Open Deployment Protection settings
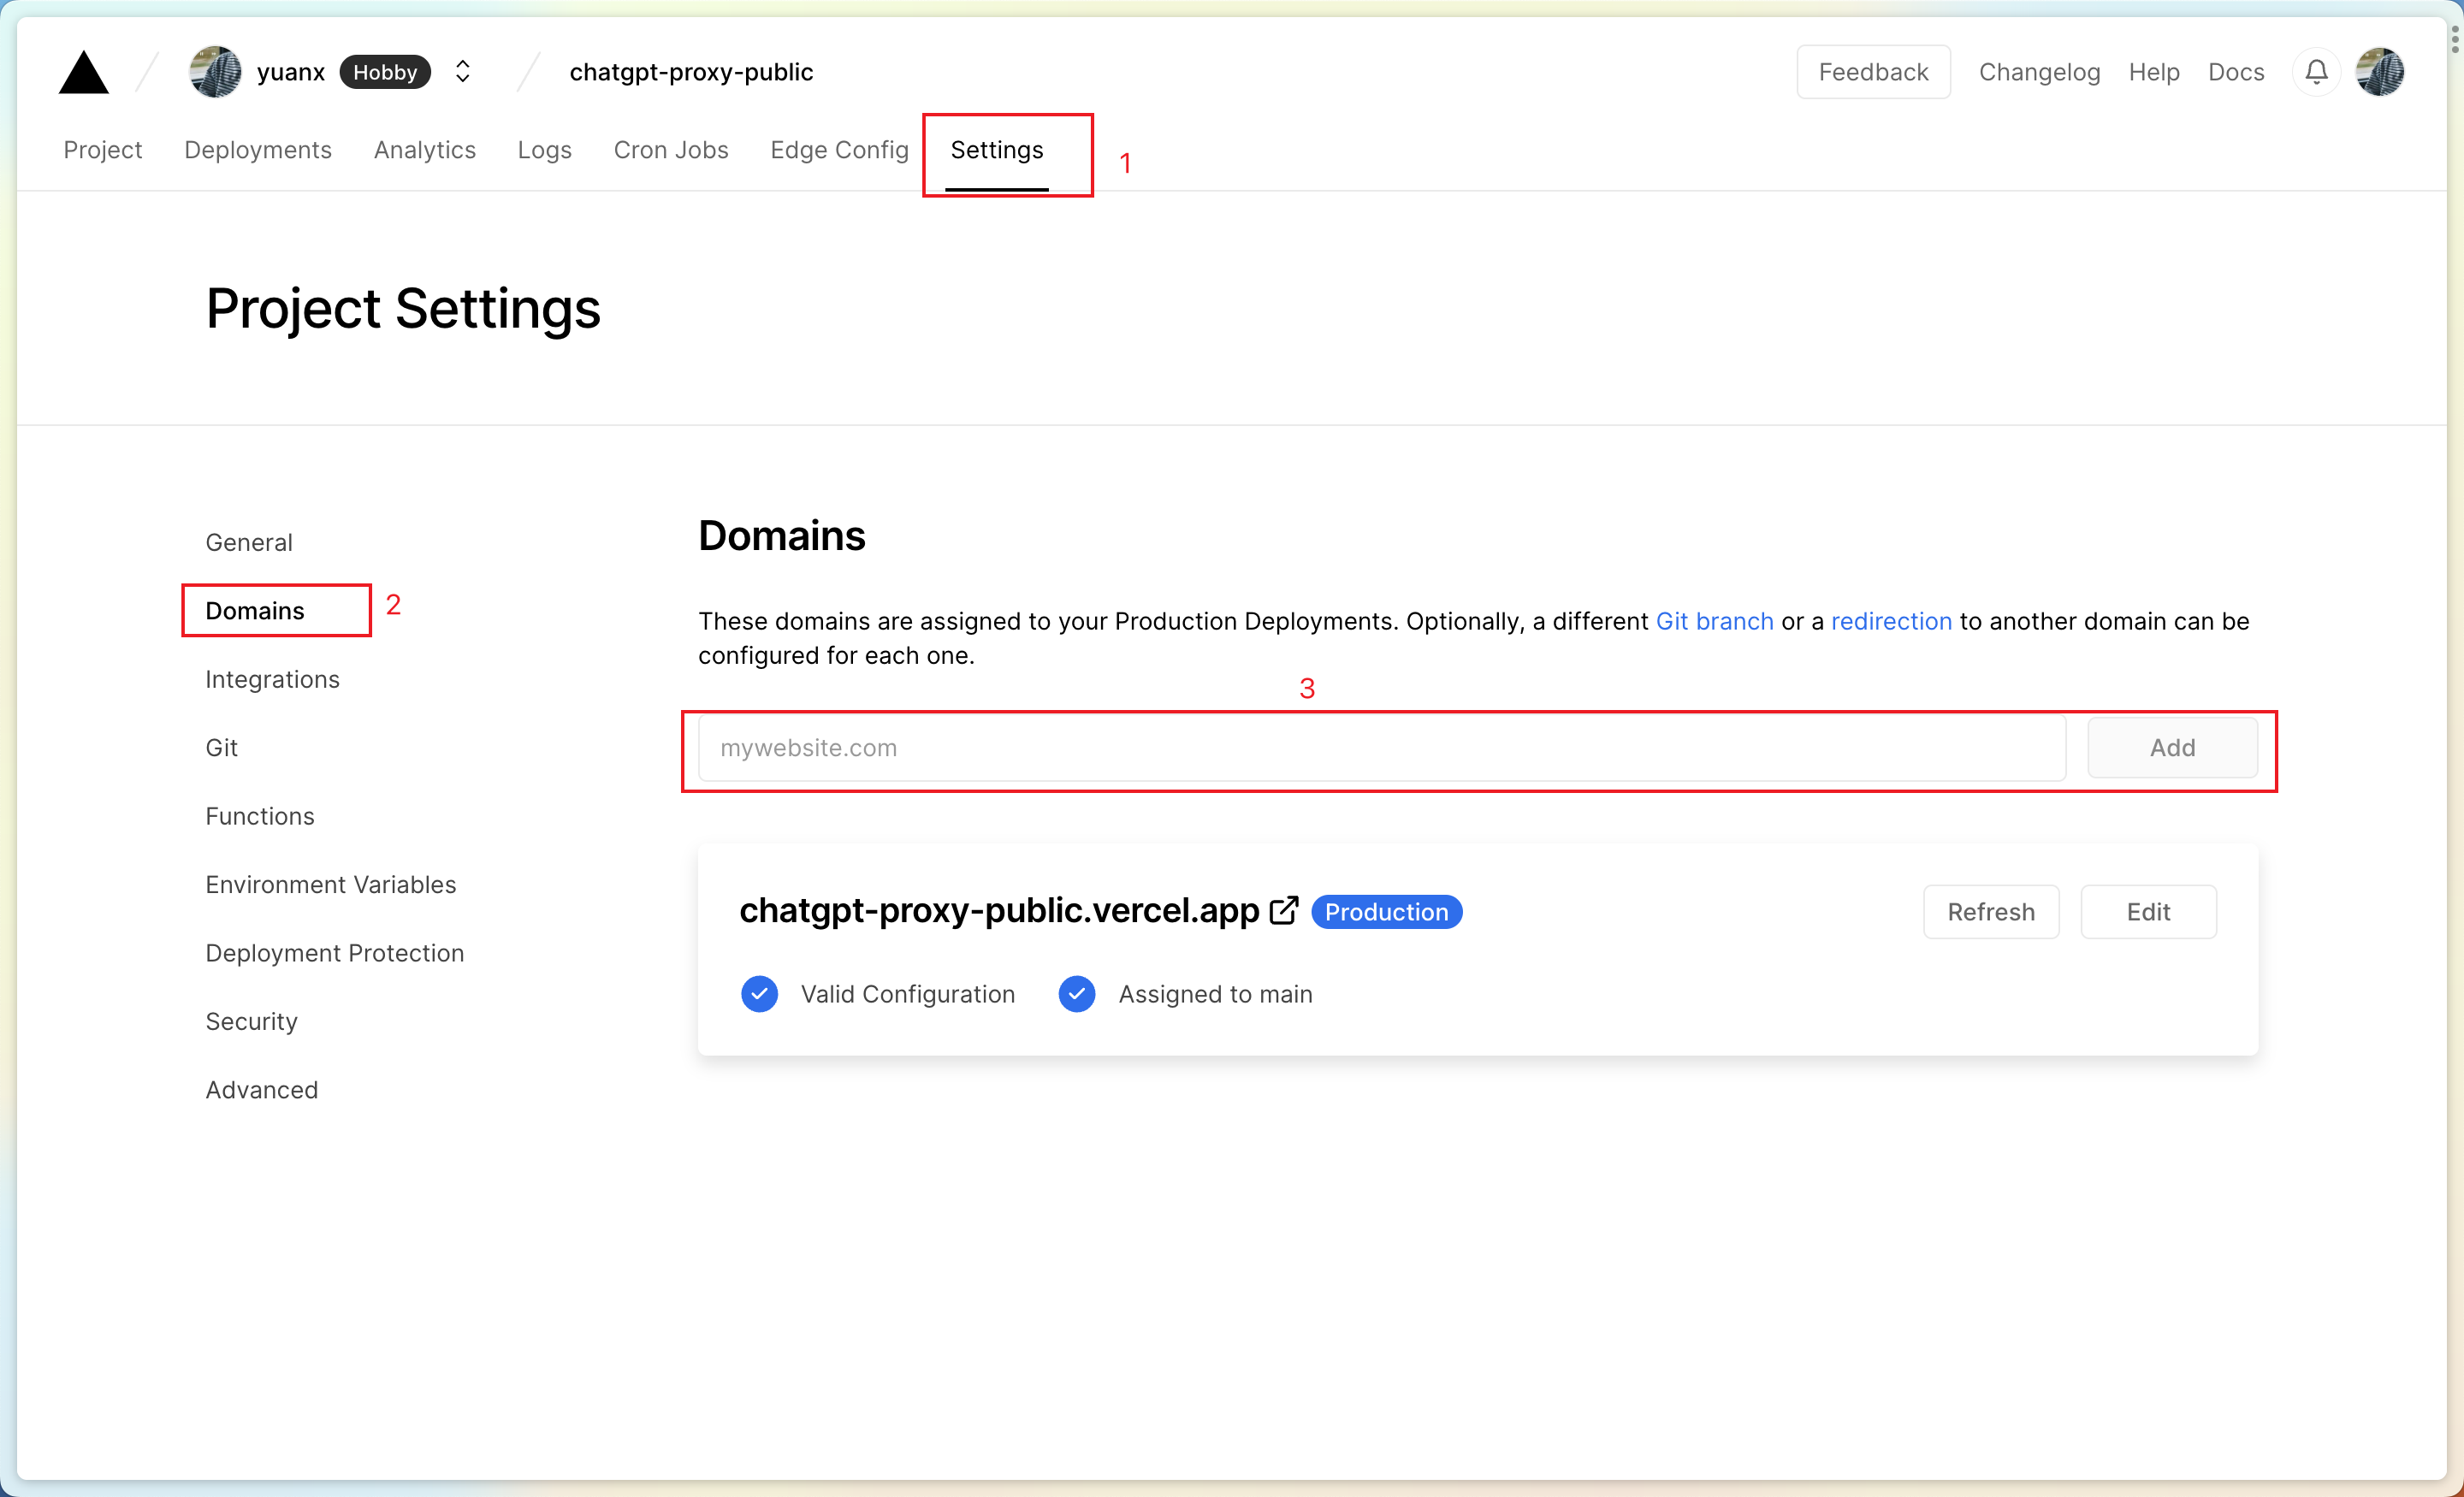Screen dimensions: 2464x1497 334,953
